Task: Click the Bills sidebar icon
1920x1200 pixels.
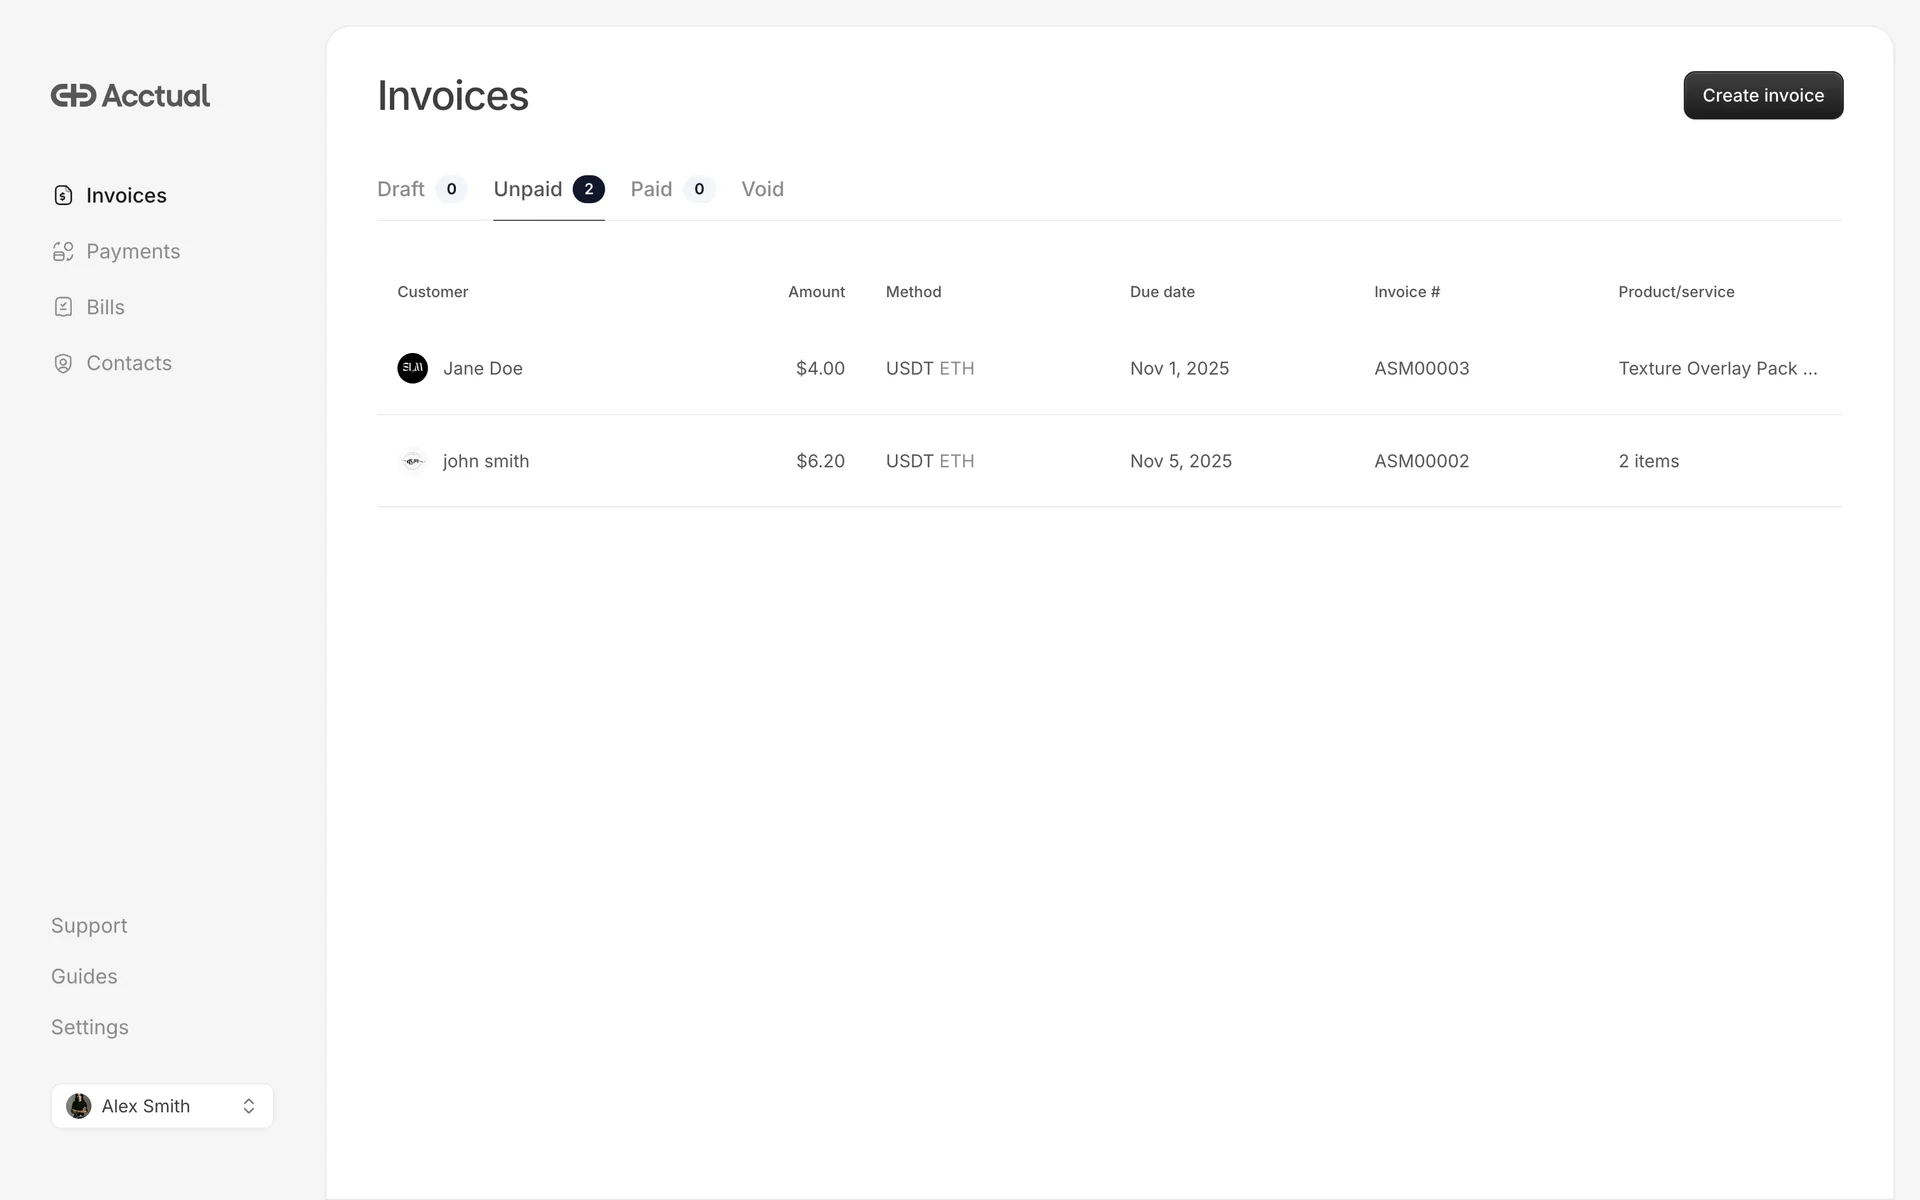Action: [x=63, y=307]
